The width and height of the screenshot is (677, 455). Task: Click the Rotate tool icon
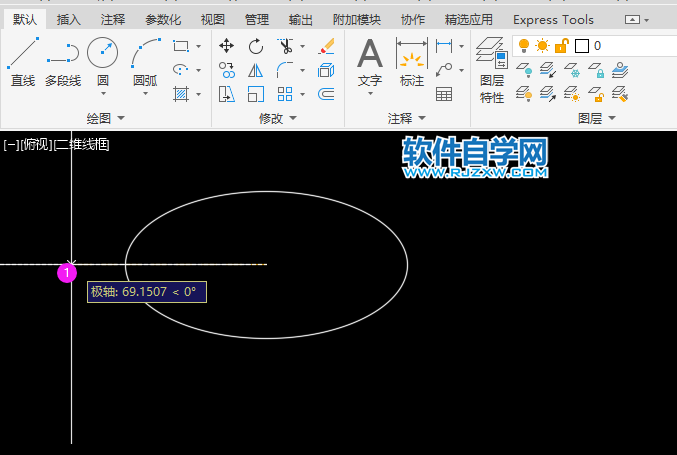click(x=256, y=46)
